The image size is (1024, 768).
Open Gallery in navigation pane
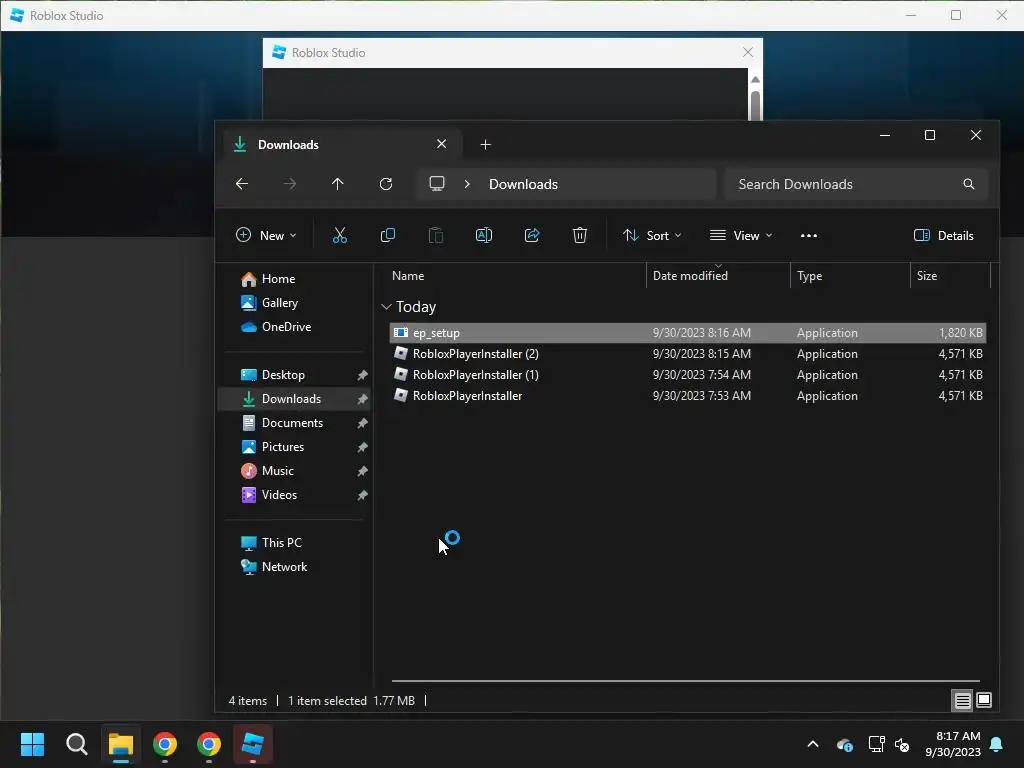click(280, 303)
